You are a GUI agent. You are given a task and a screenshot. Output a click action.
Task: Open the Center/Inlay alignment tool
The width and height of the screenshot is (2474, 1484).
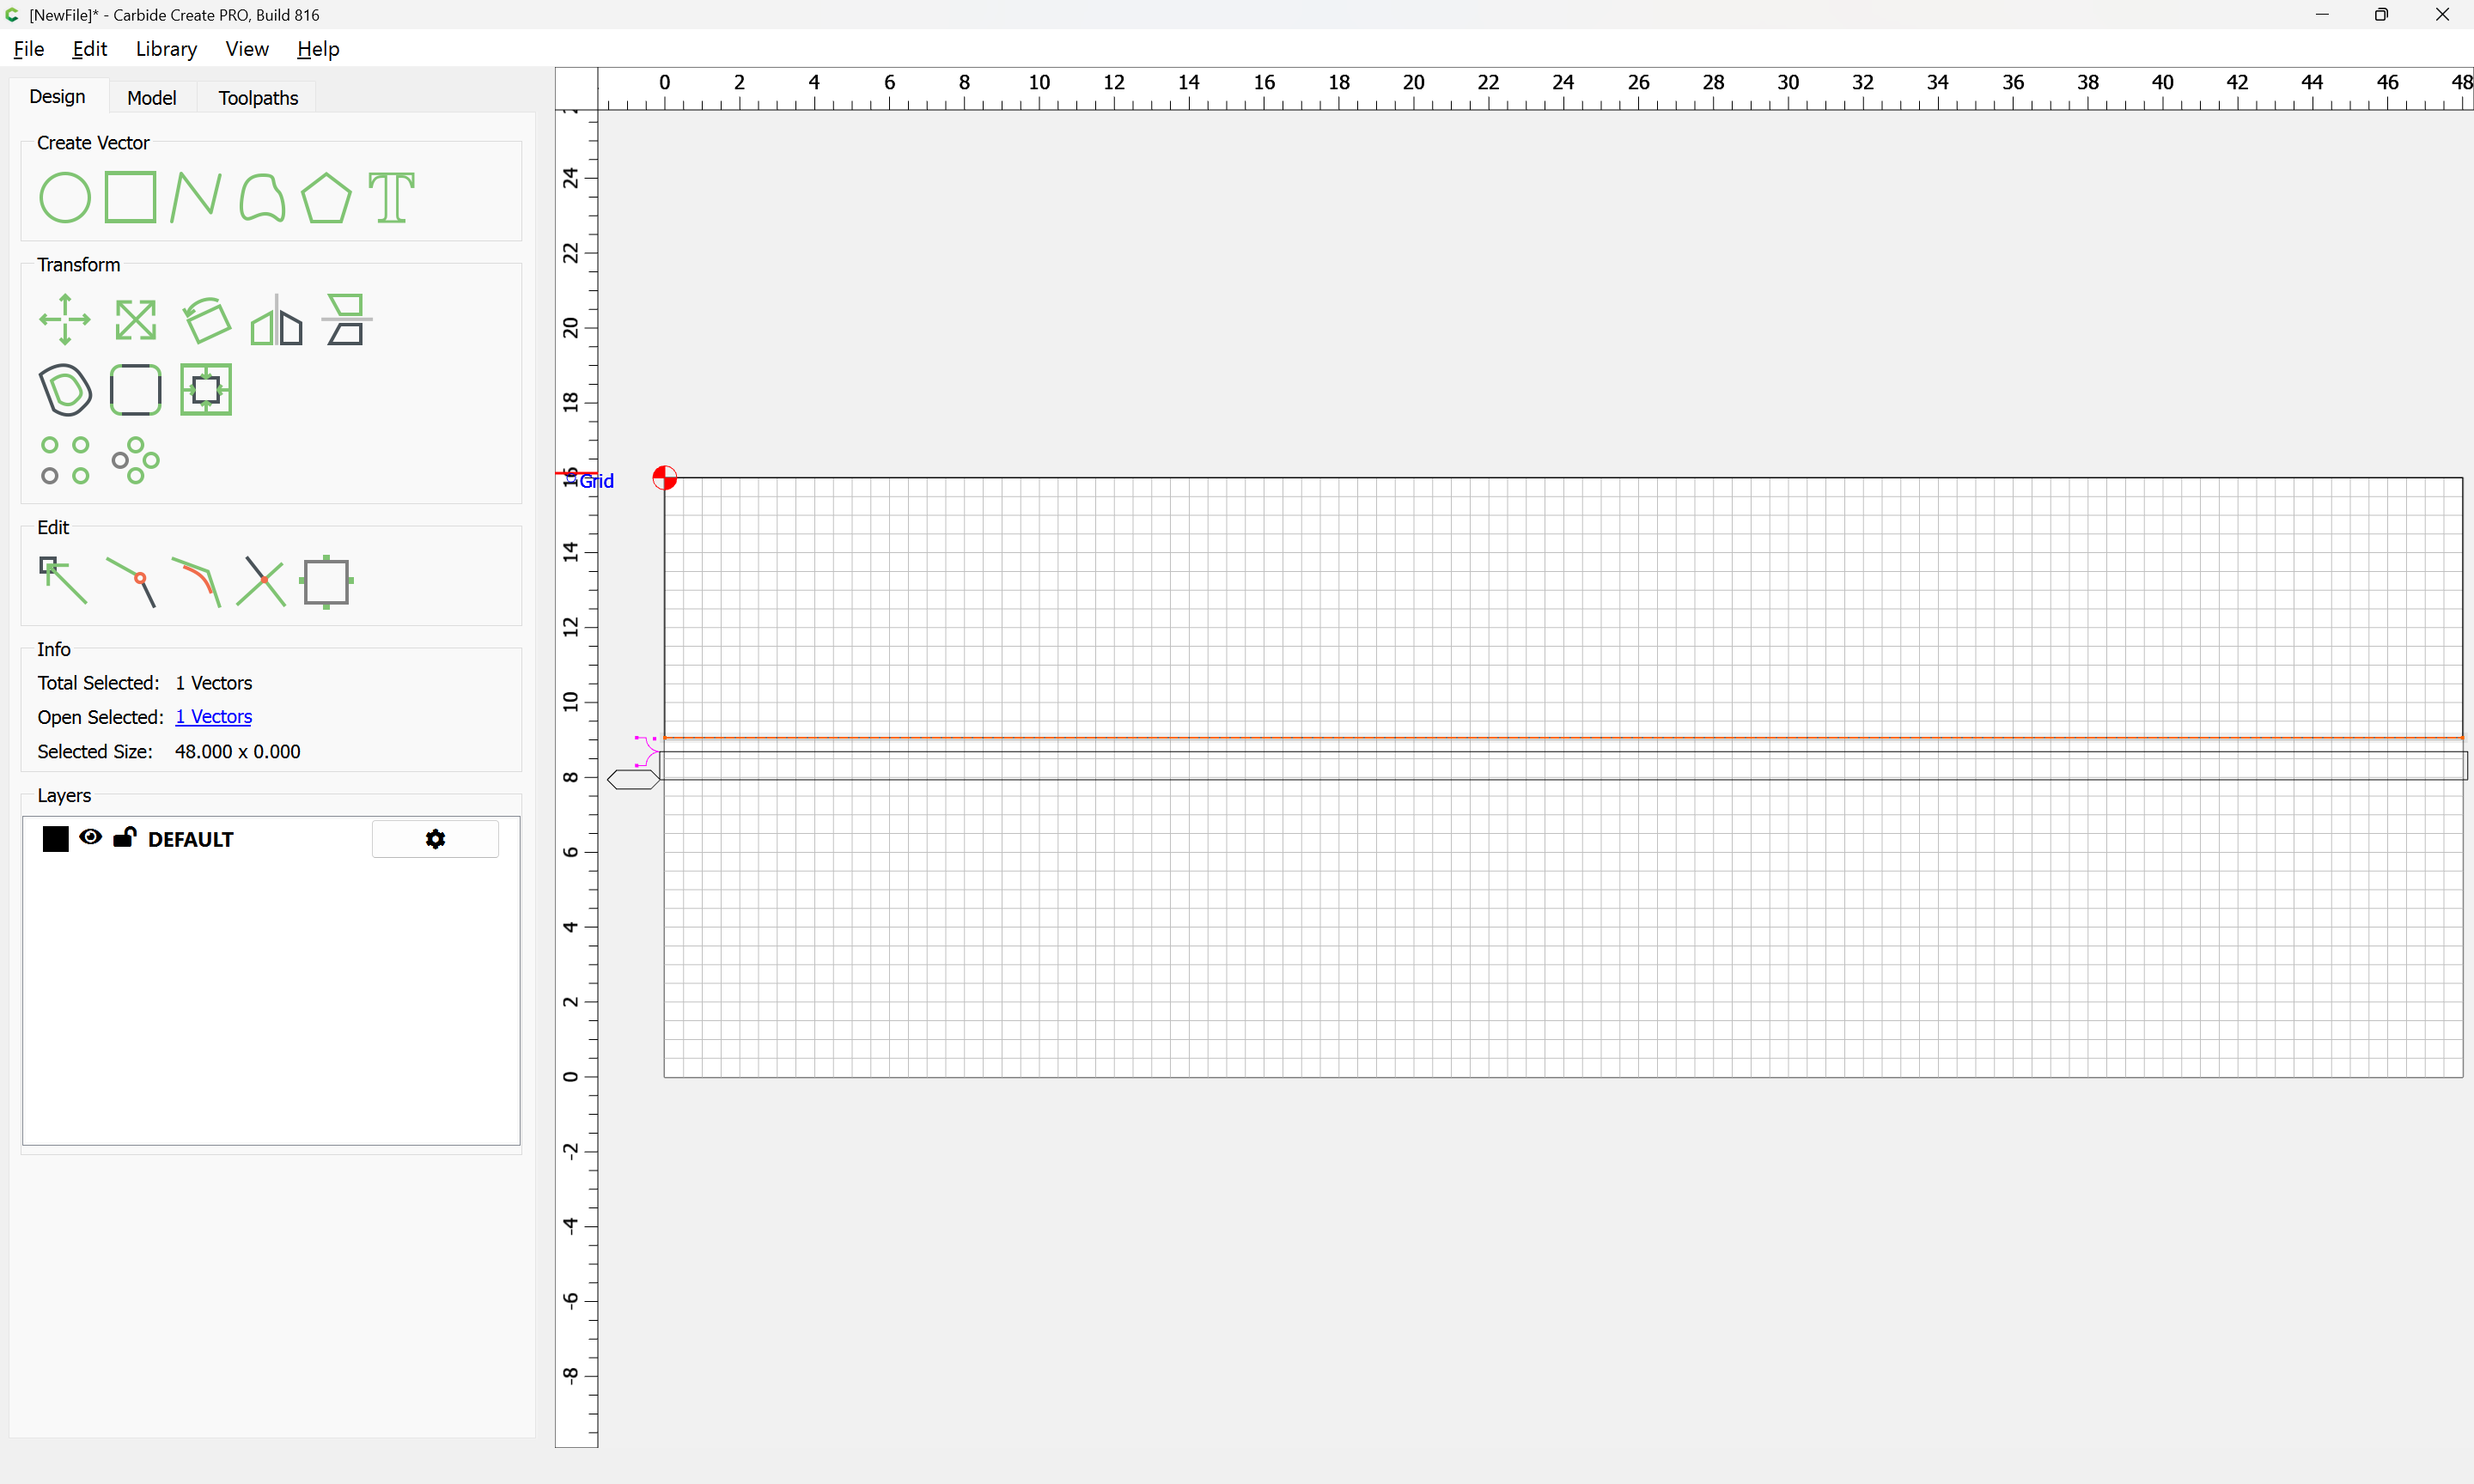click(206, 390)
